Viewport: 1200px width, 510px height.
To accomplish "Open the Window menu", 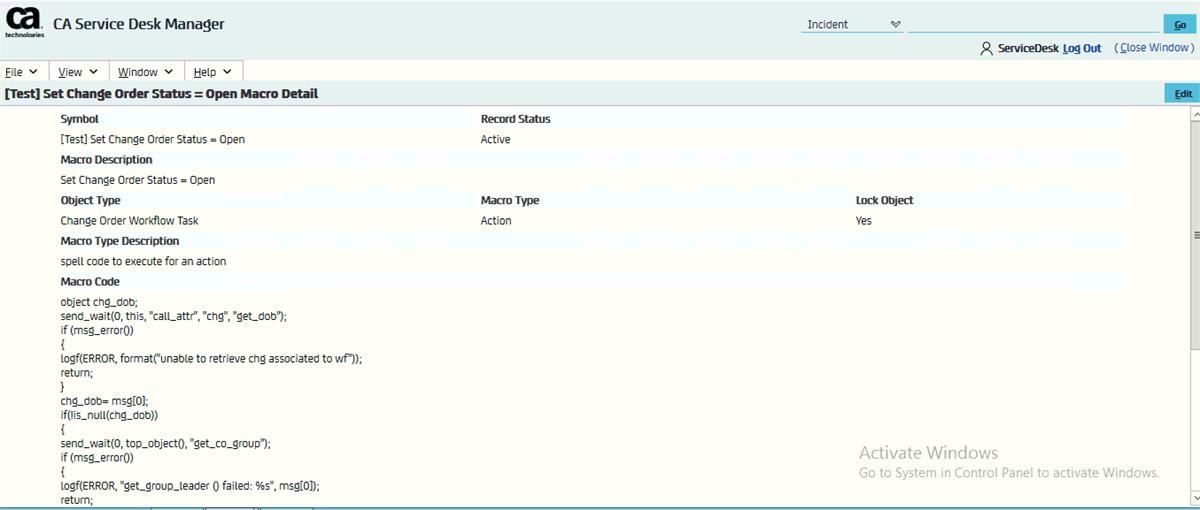I will pos(145,72).
